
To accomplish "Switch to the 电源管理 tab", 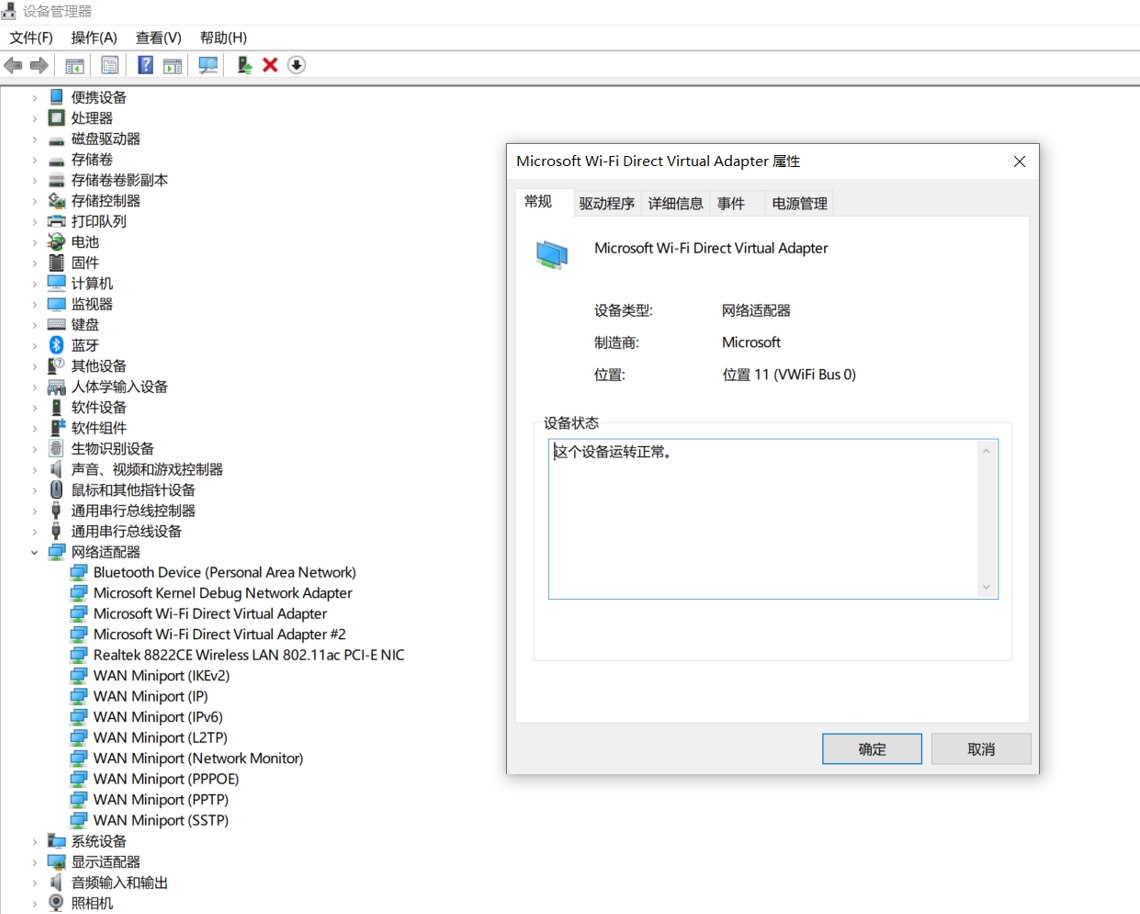I will (x=799, y=203).
